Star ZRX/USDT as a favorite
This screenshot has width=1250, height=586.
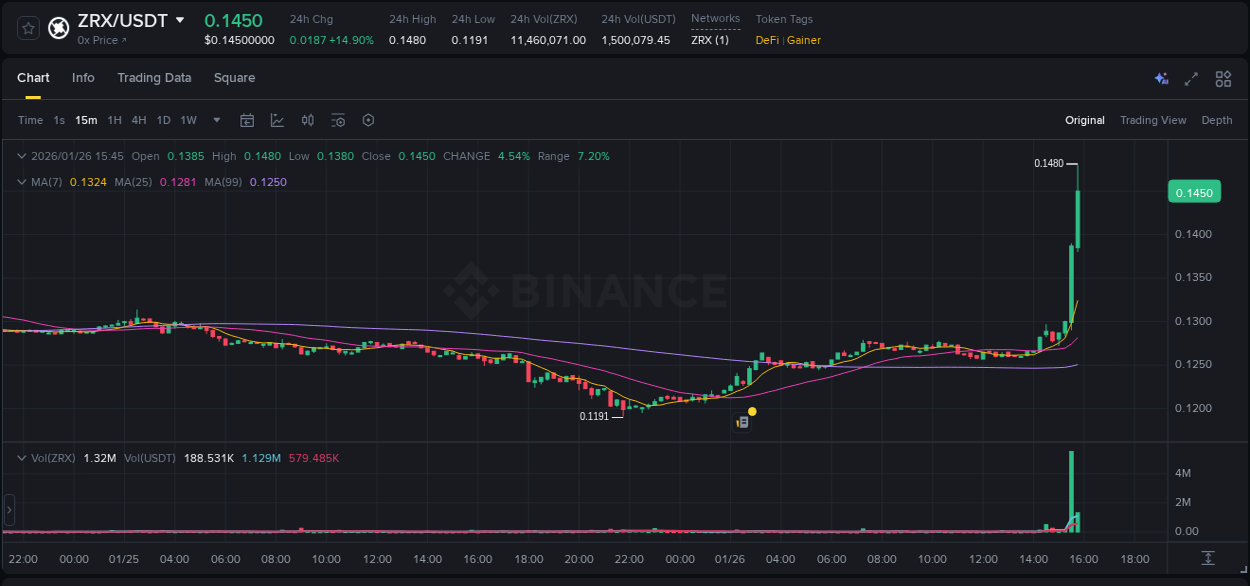pyautogui.click(x=28, y=28)
